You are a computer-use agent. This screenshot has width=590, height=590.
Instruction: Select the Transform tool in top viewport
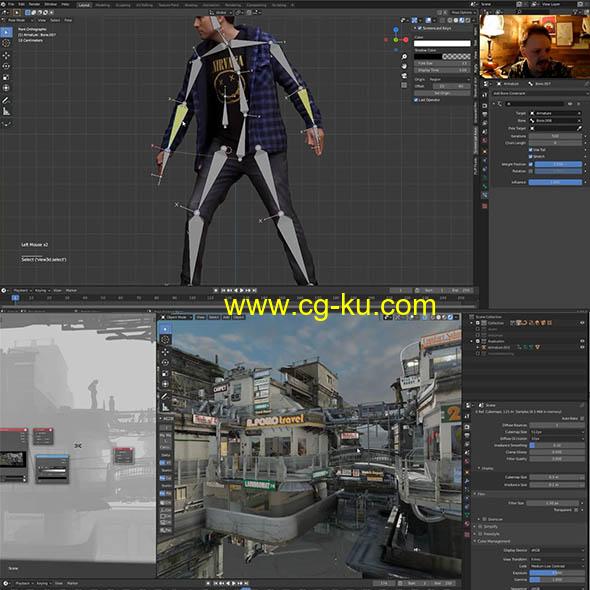pos(6,88)
